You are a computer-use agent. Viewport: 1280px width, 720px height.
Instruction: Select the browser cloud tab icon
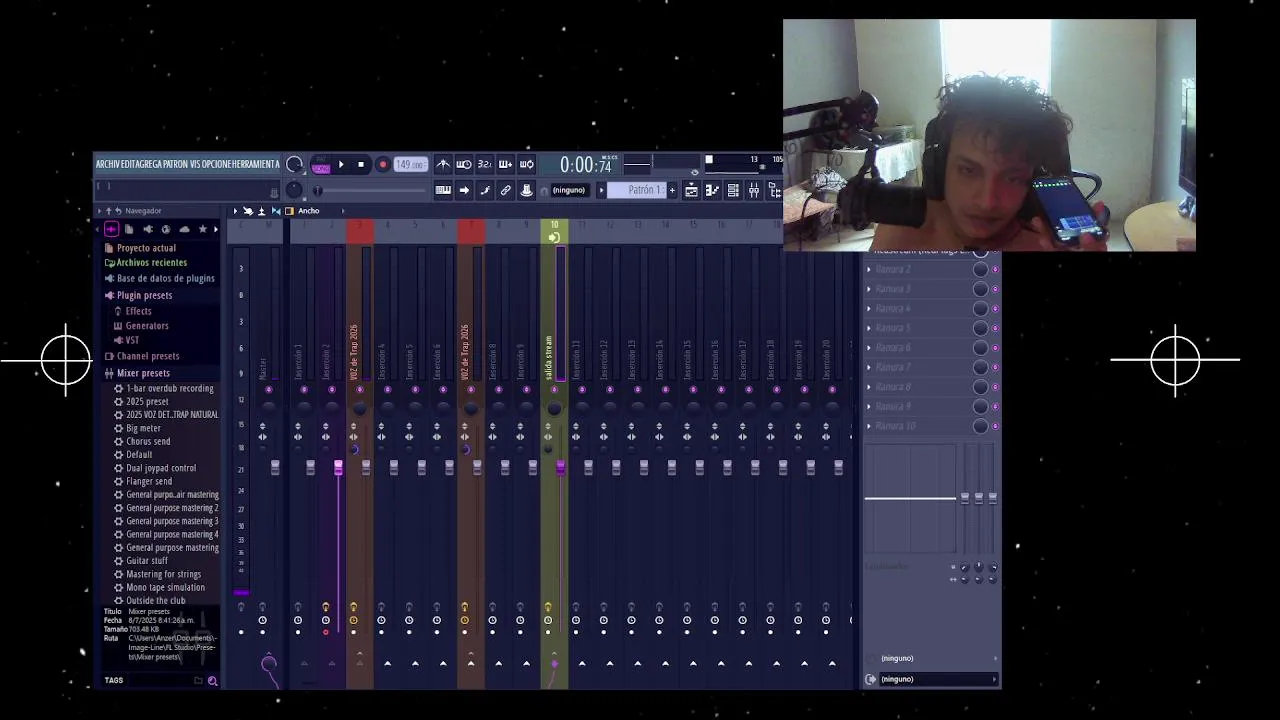coord(184,229)
